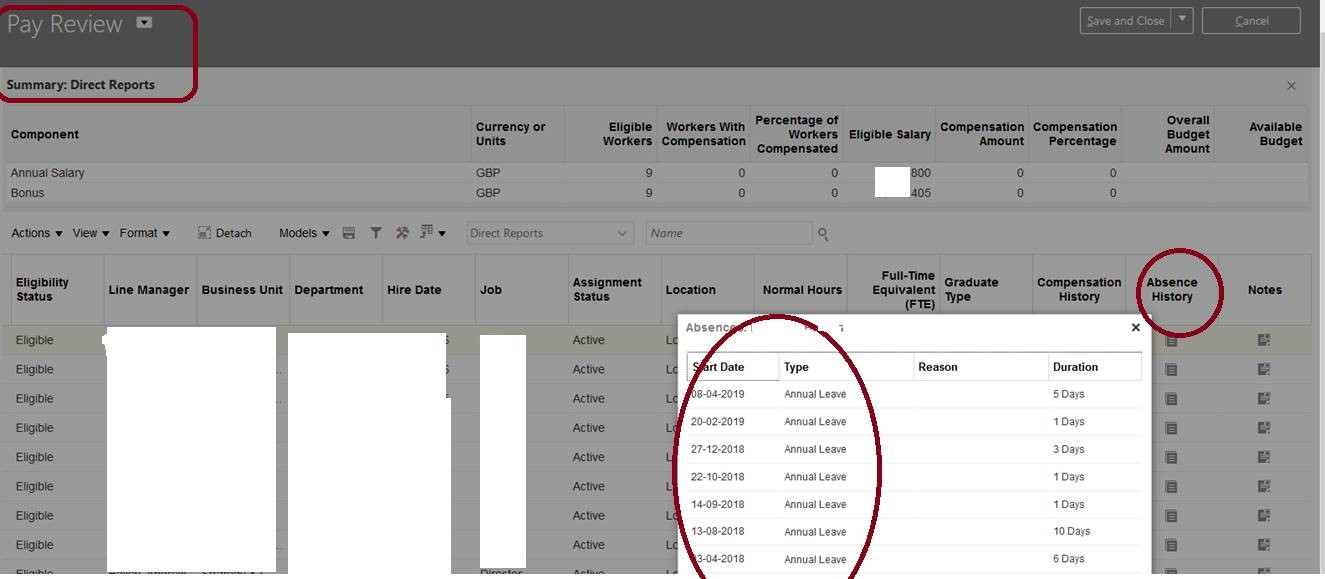Click the Type column header in popup
The image size is (1325, 579).
(846, 367)
